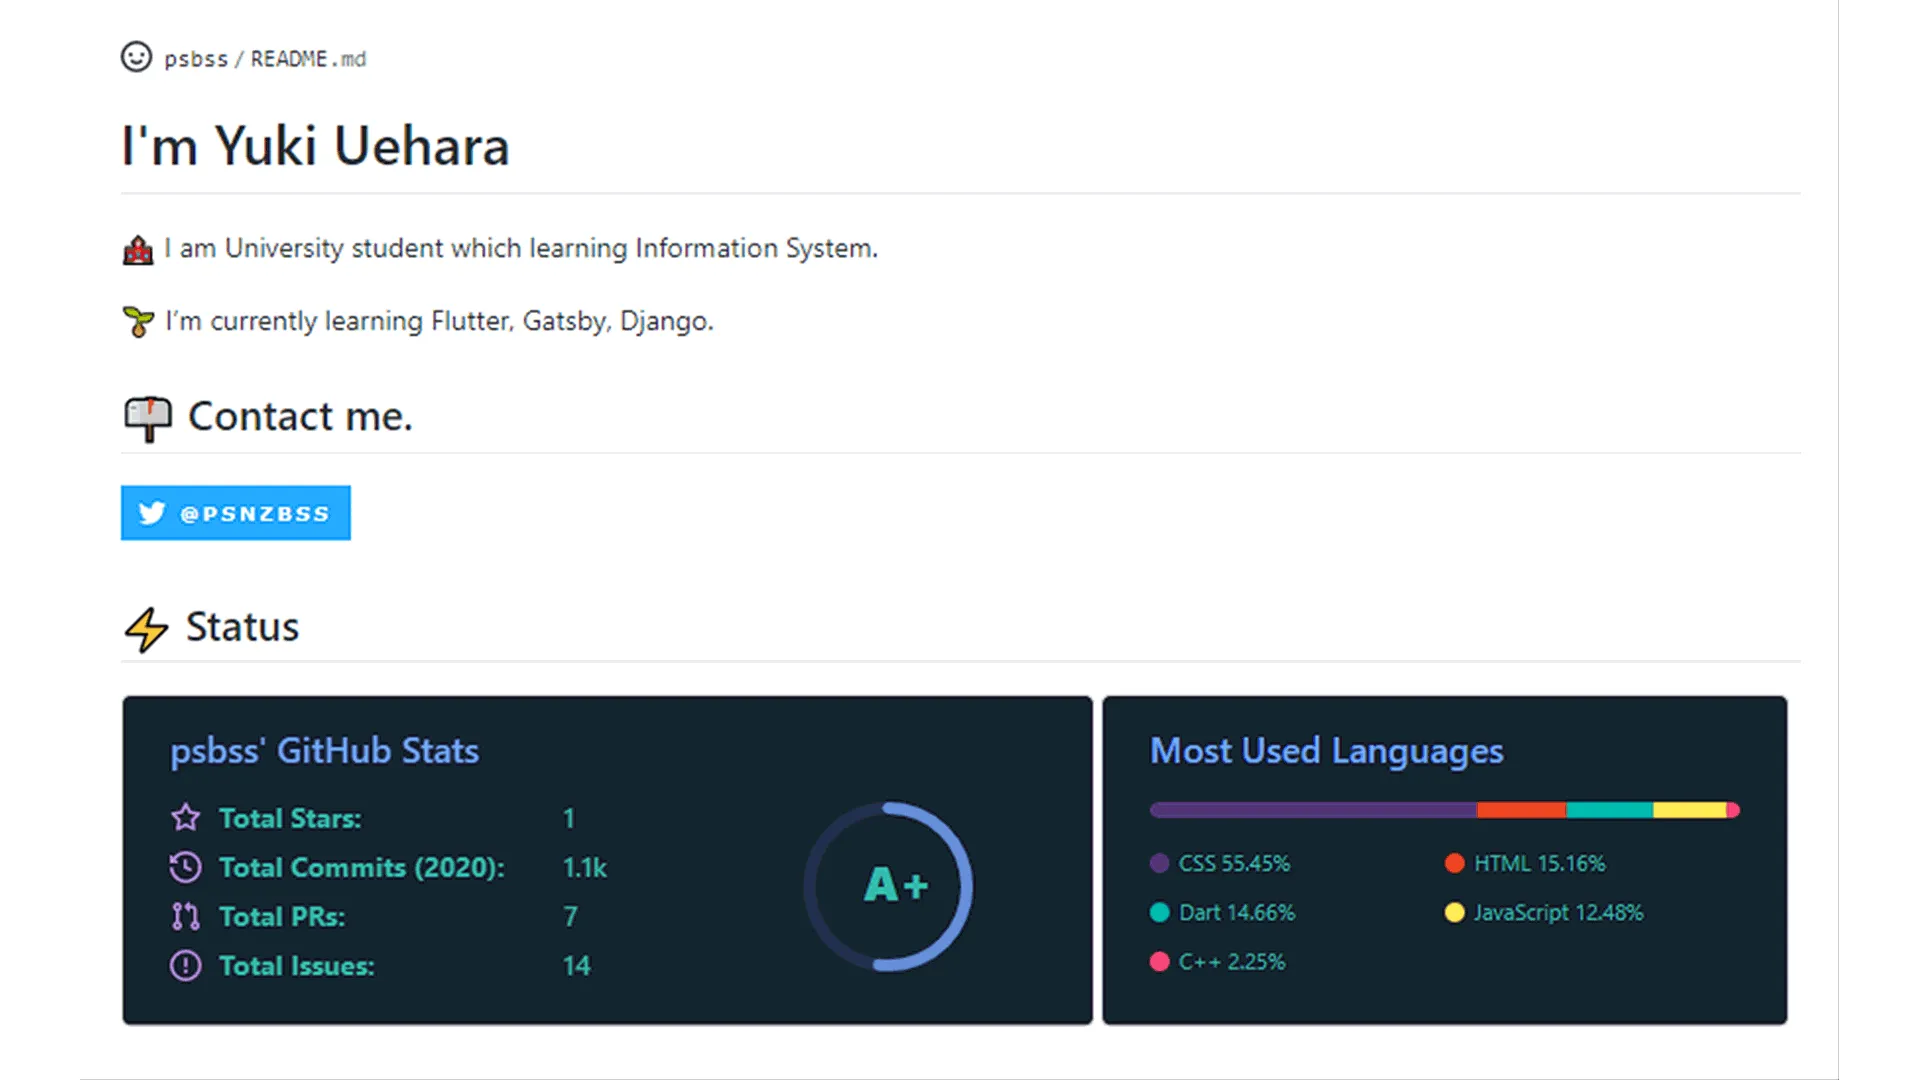The height and width of the screenshot is (1080, 1920).
Task: Click the 'Dart 14.66%' label
Action: click(1236, 912)
